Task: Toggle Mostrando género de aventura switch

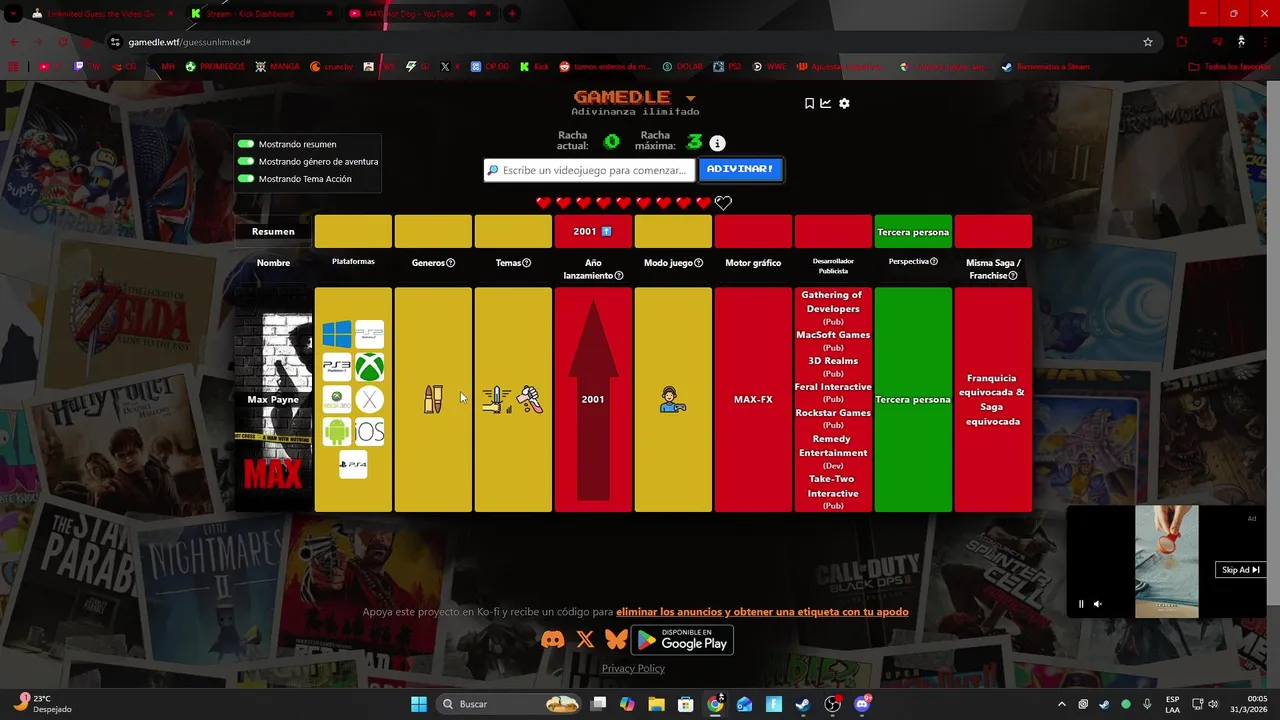Action: click(x=246, y=161)
